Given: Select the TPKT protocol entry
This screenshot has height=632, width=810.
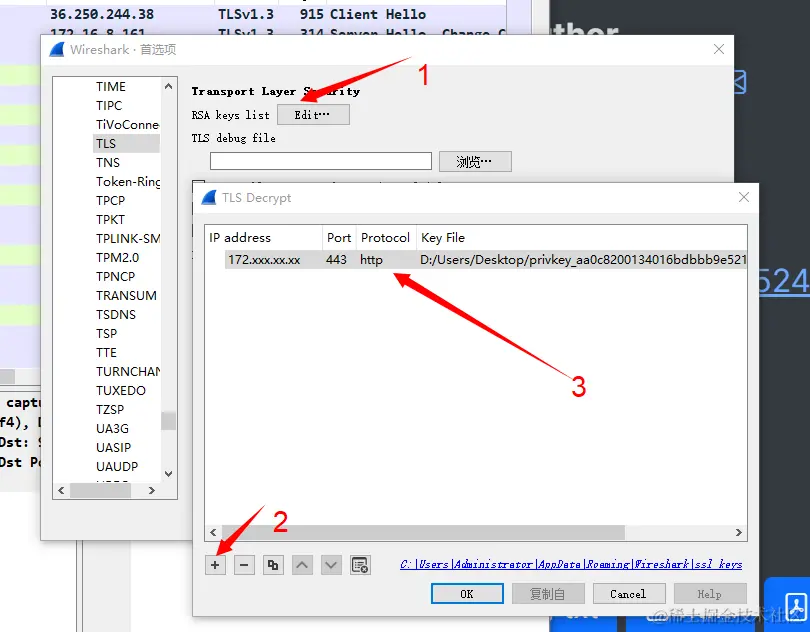Looking at the screenshot, I should coord(111,220).
